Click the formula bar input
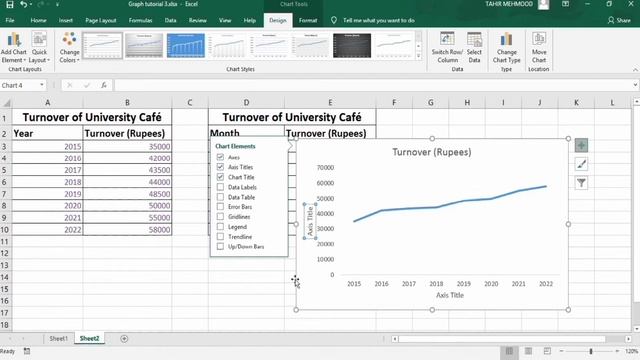Screen dimensions: 640x360 372,85
